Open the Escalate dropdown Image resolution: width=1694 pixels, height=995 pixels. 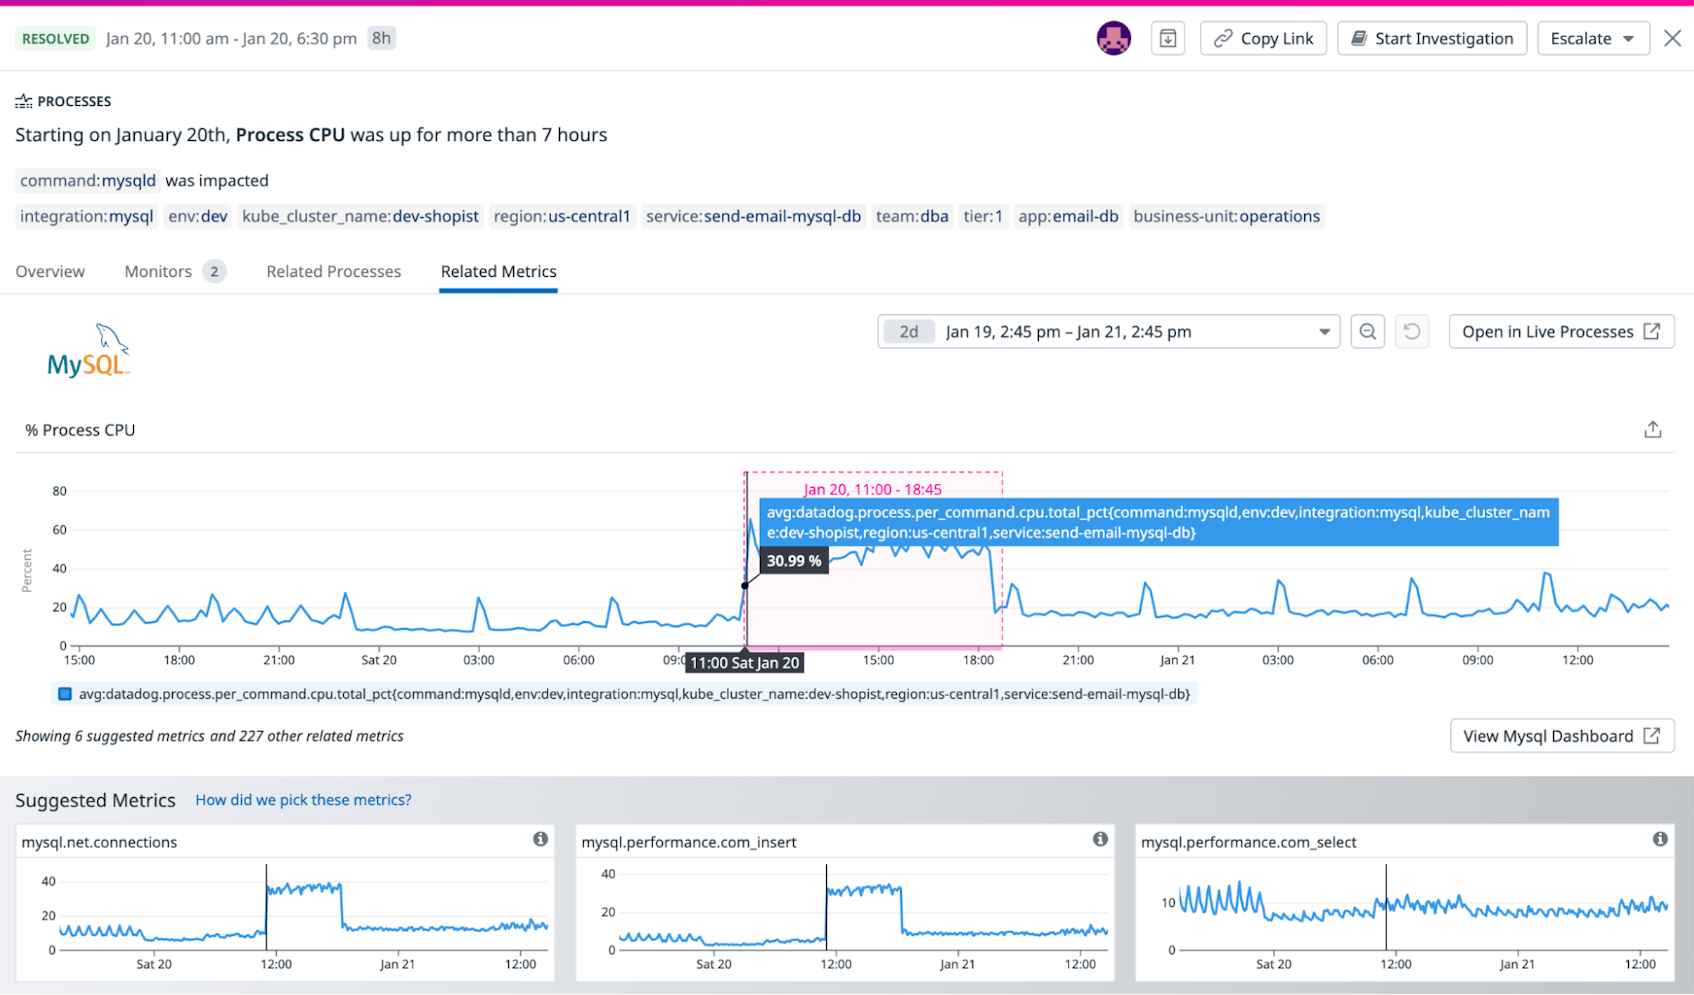1593,38
